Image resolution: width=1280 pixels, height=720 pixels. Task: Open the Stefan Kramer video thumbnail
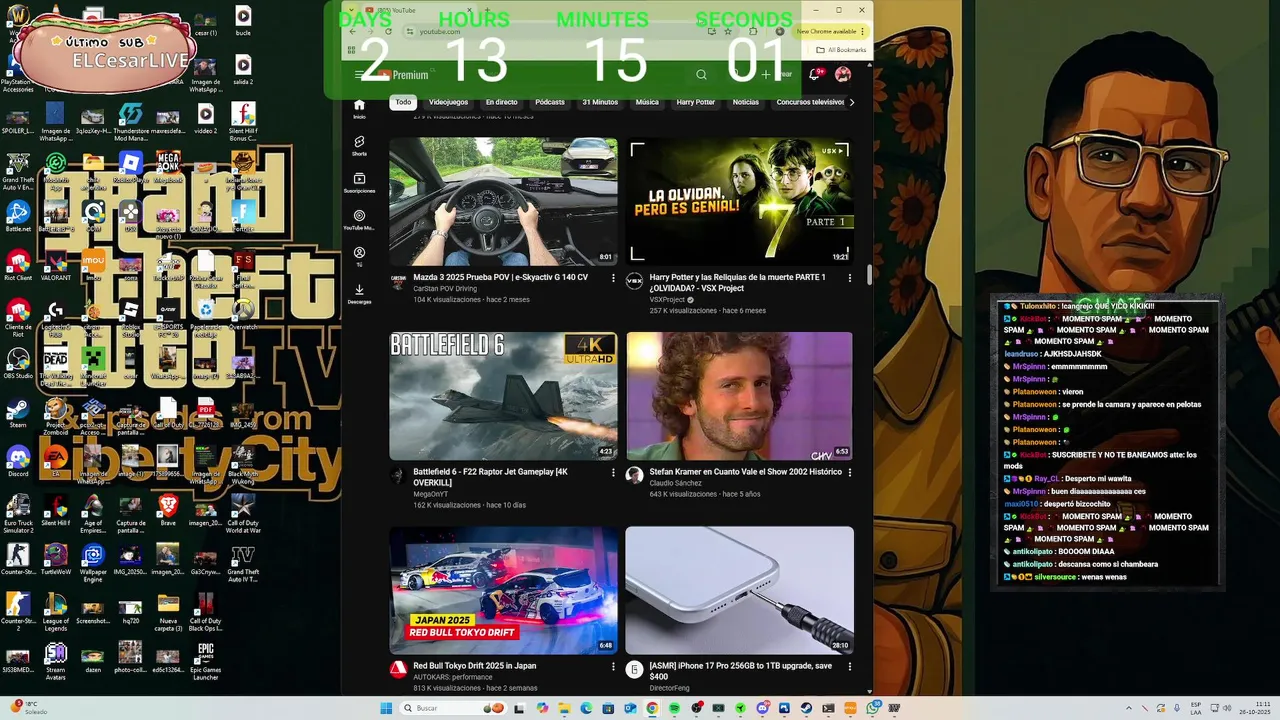(x=740, y=396)
